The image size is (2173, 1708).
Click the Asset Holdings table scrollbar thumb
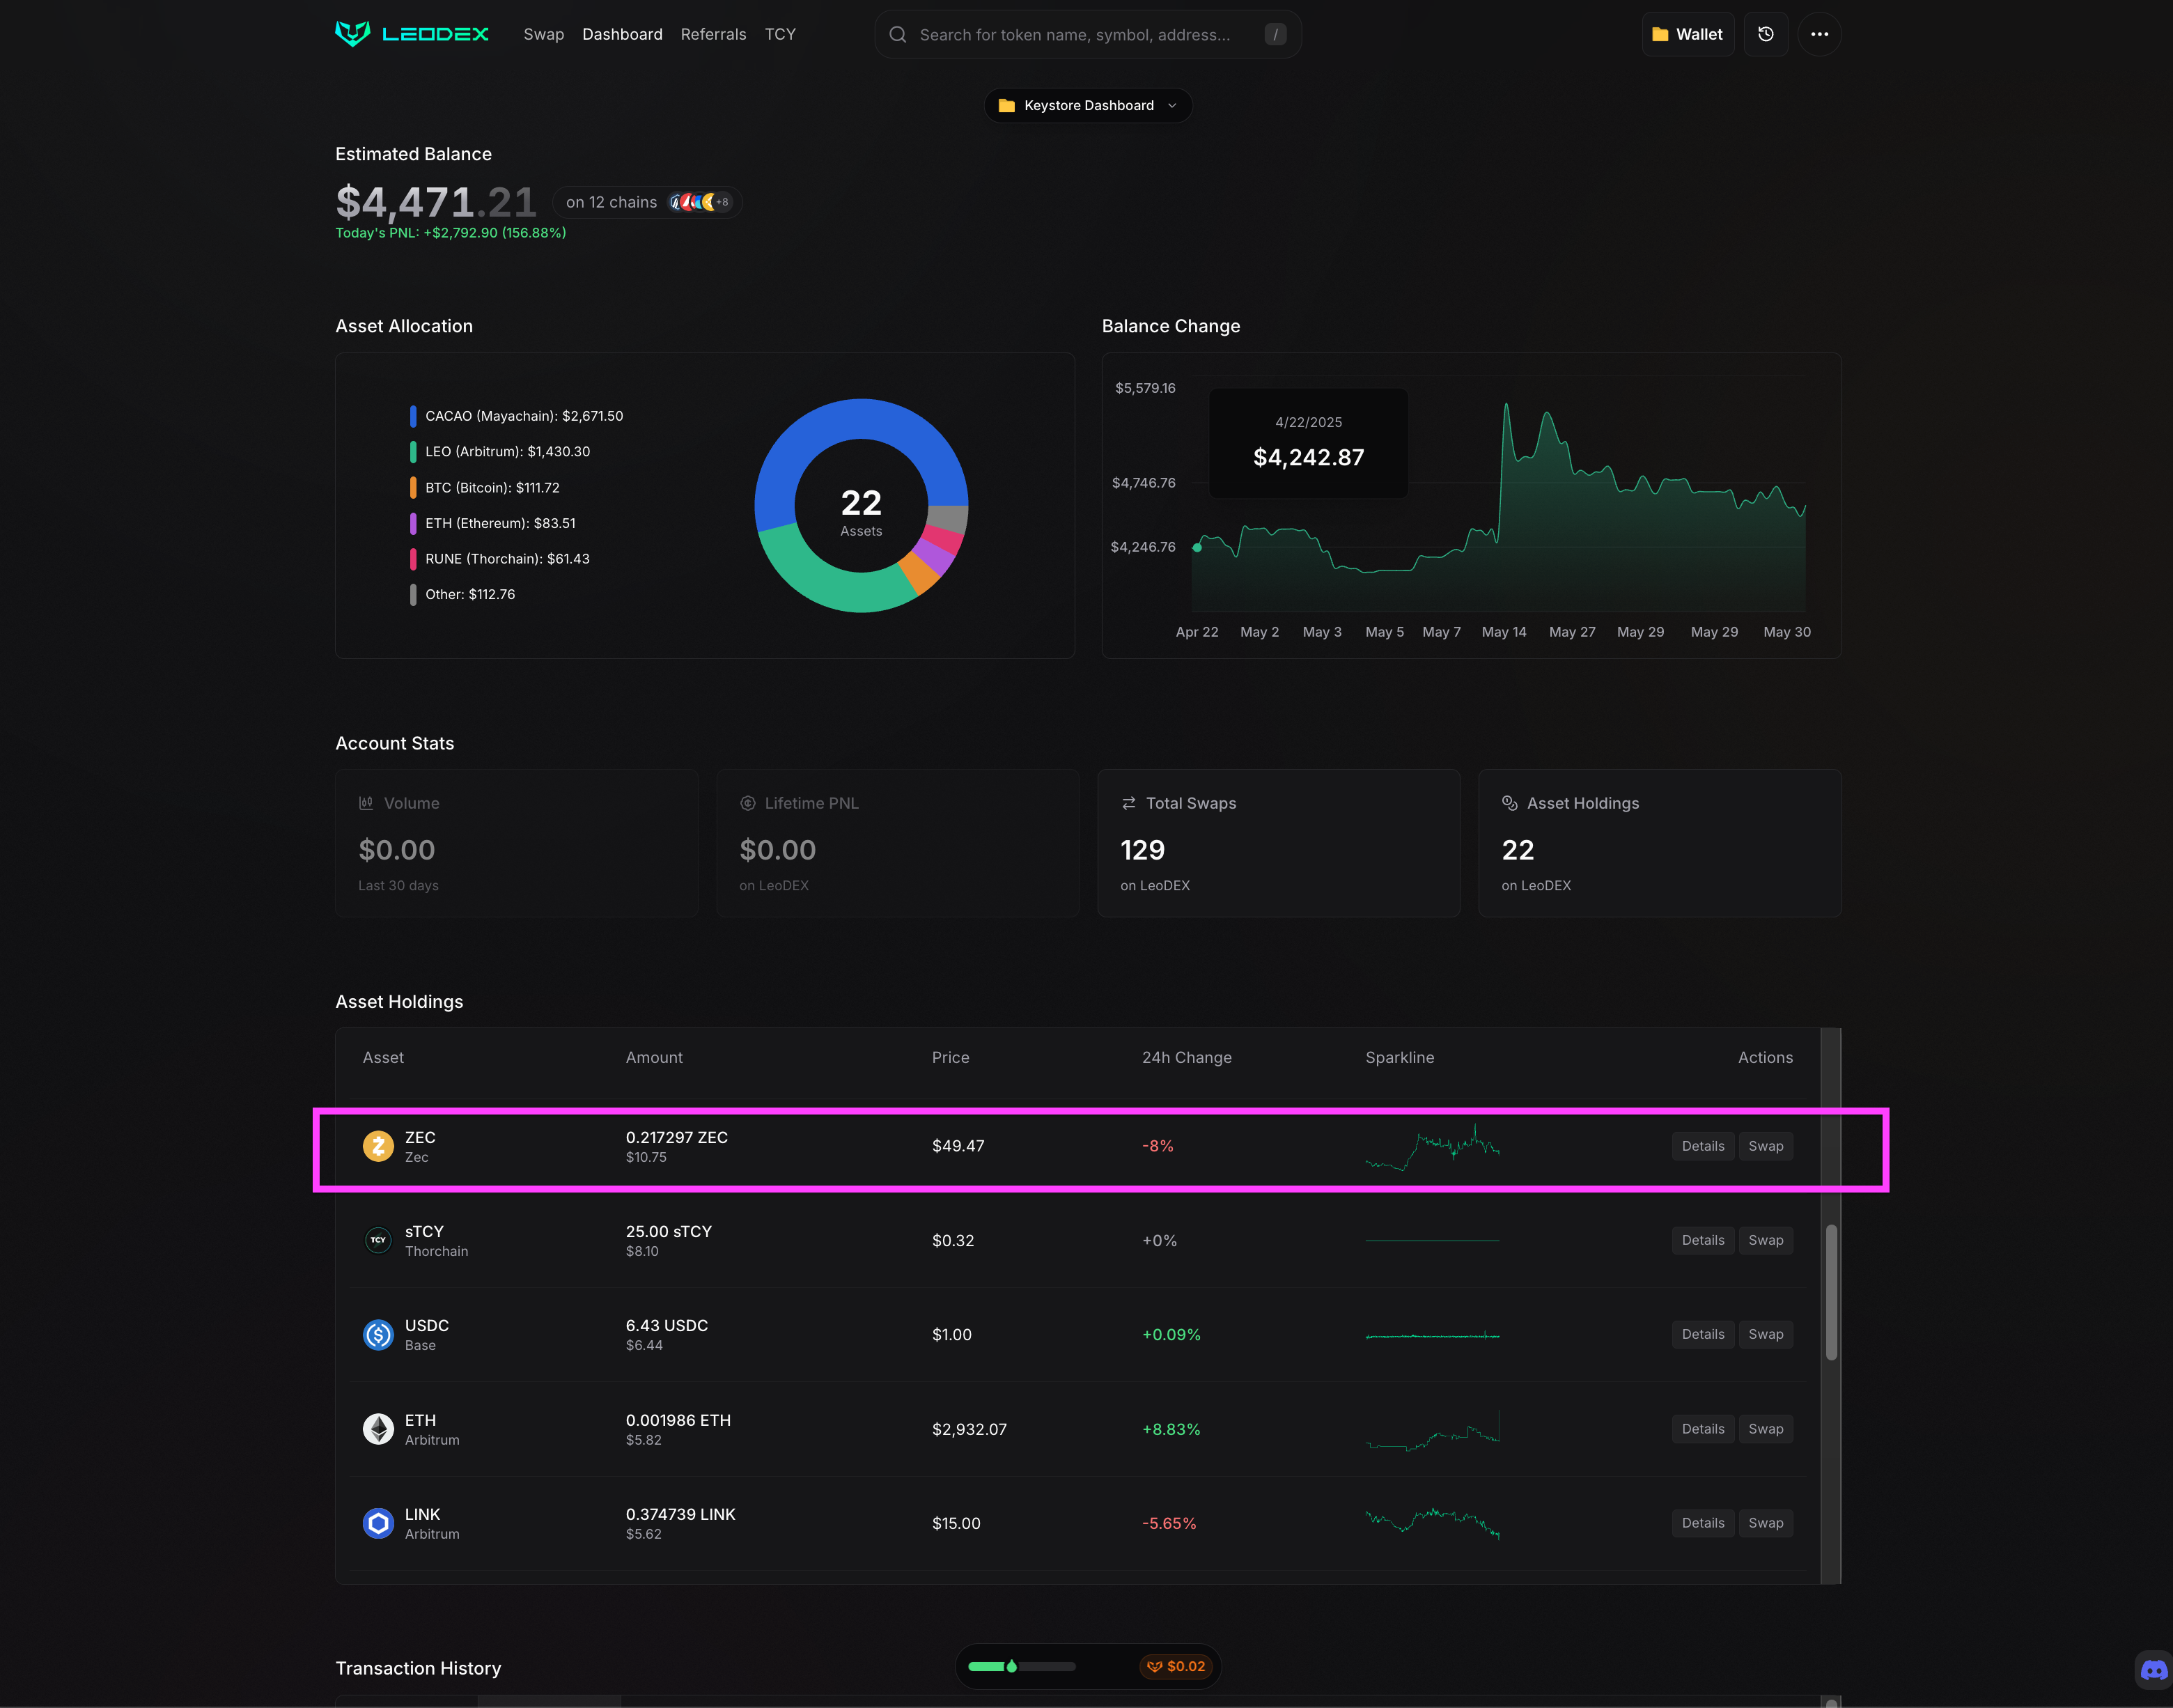(1831, 1292)
